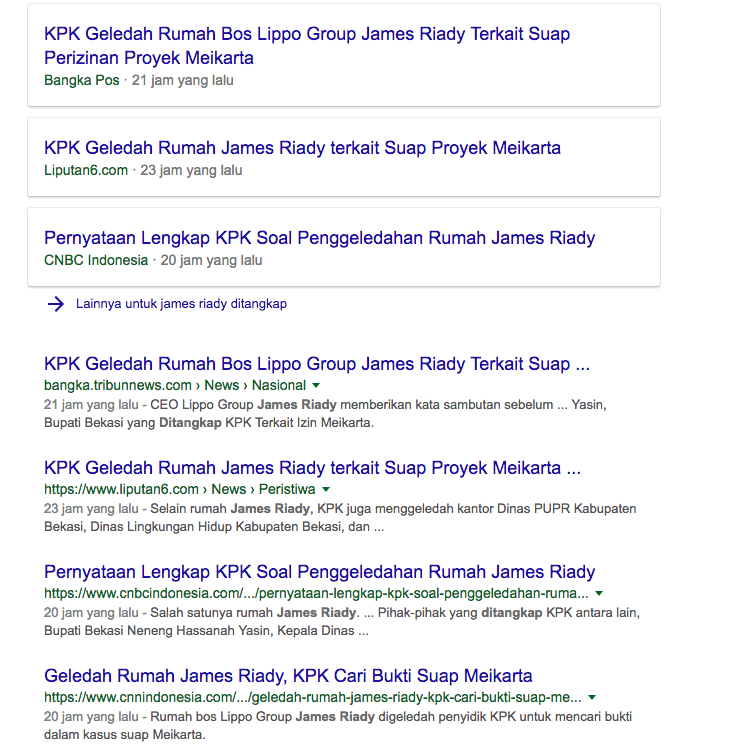
Task: Click the green cnbcindonesia.com URL text
Action: coord(315,593)
